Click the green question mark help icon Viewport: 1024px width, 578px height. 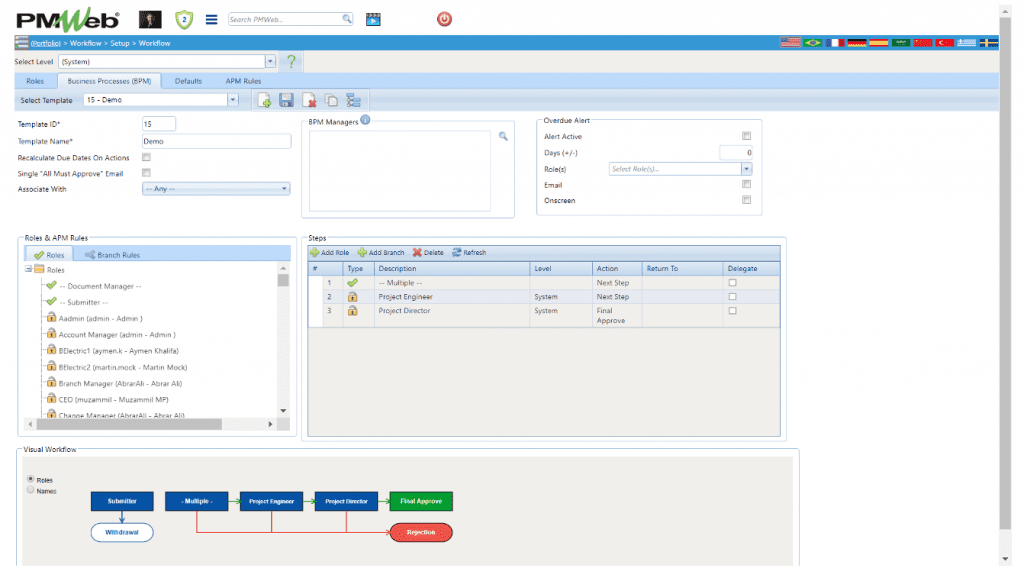click(x=291, y=61)
